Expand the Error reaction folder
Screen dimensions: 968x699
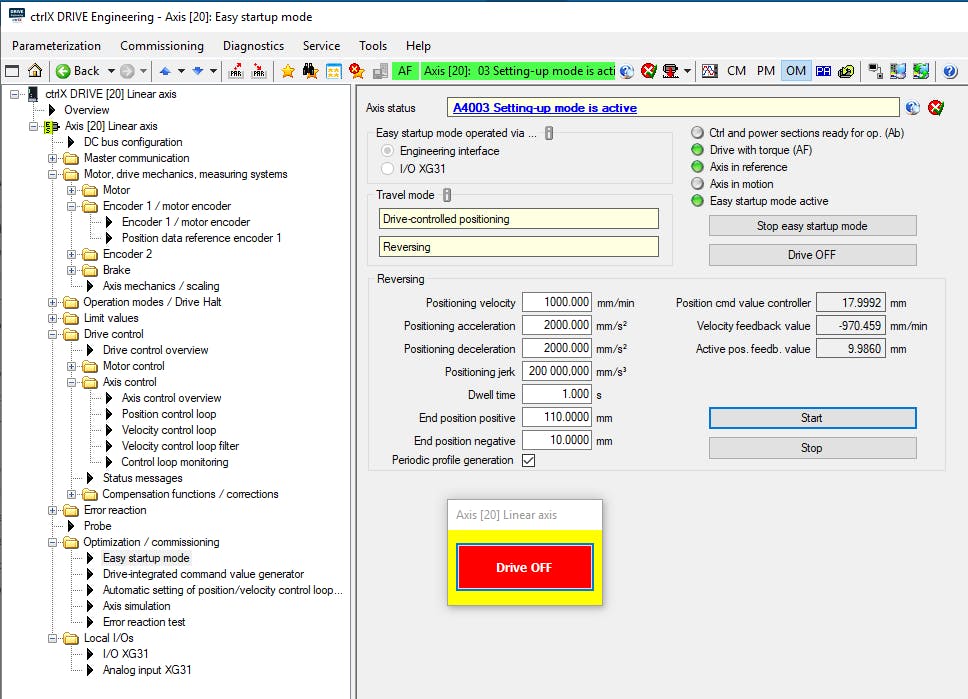click(52, 510)
